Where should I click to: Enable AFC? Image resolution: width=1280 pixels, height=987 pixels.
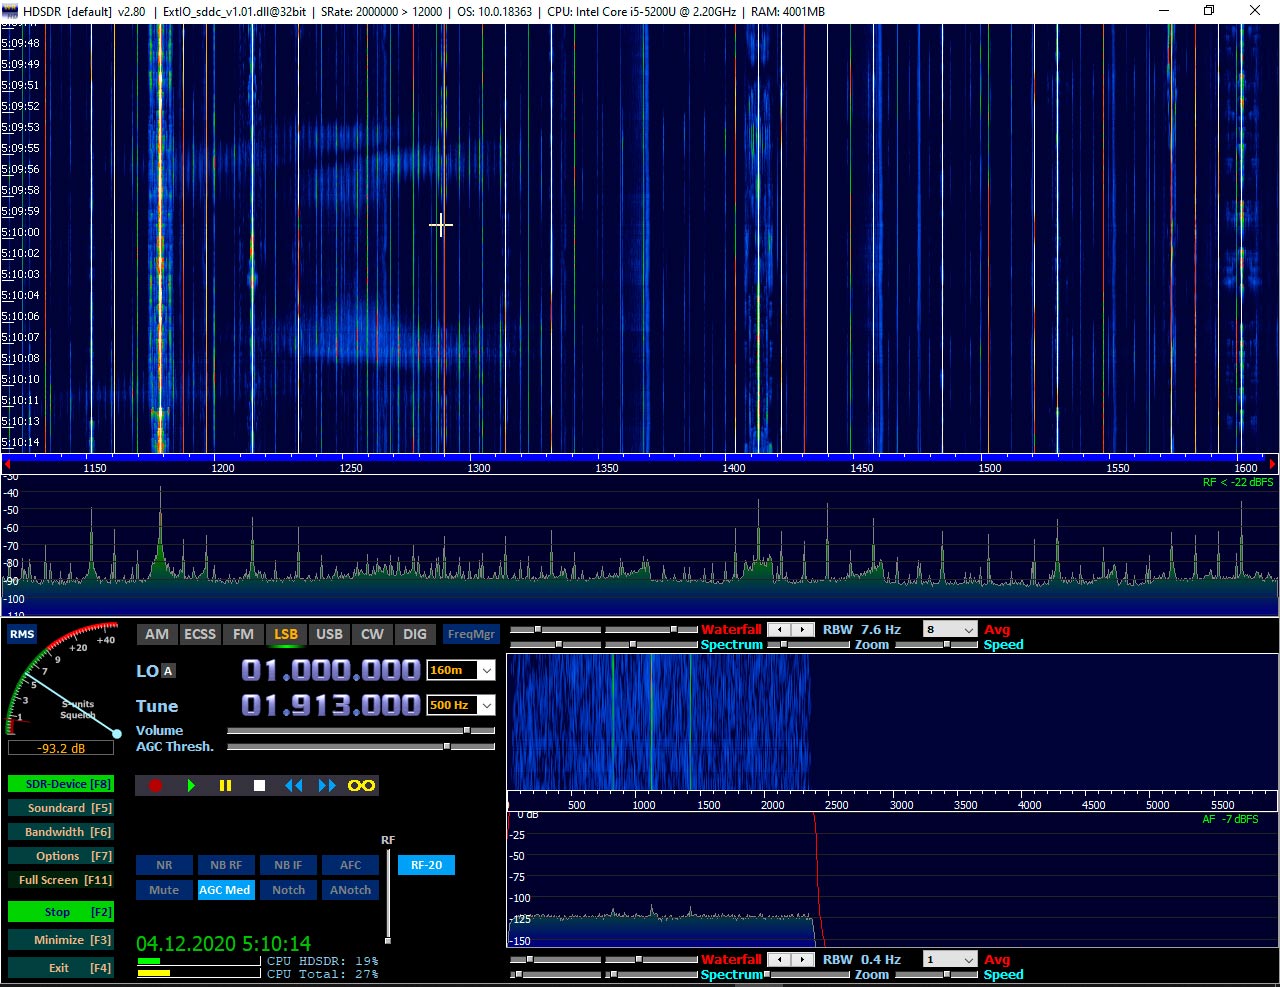click(350, 865)
